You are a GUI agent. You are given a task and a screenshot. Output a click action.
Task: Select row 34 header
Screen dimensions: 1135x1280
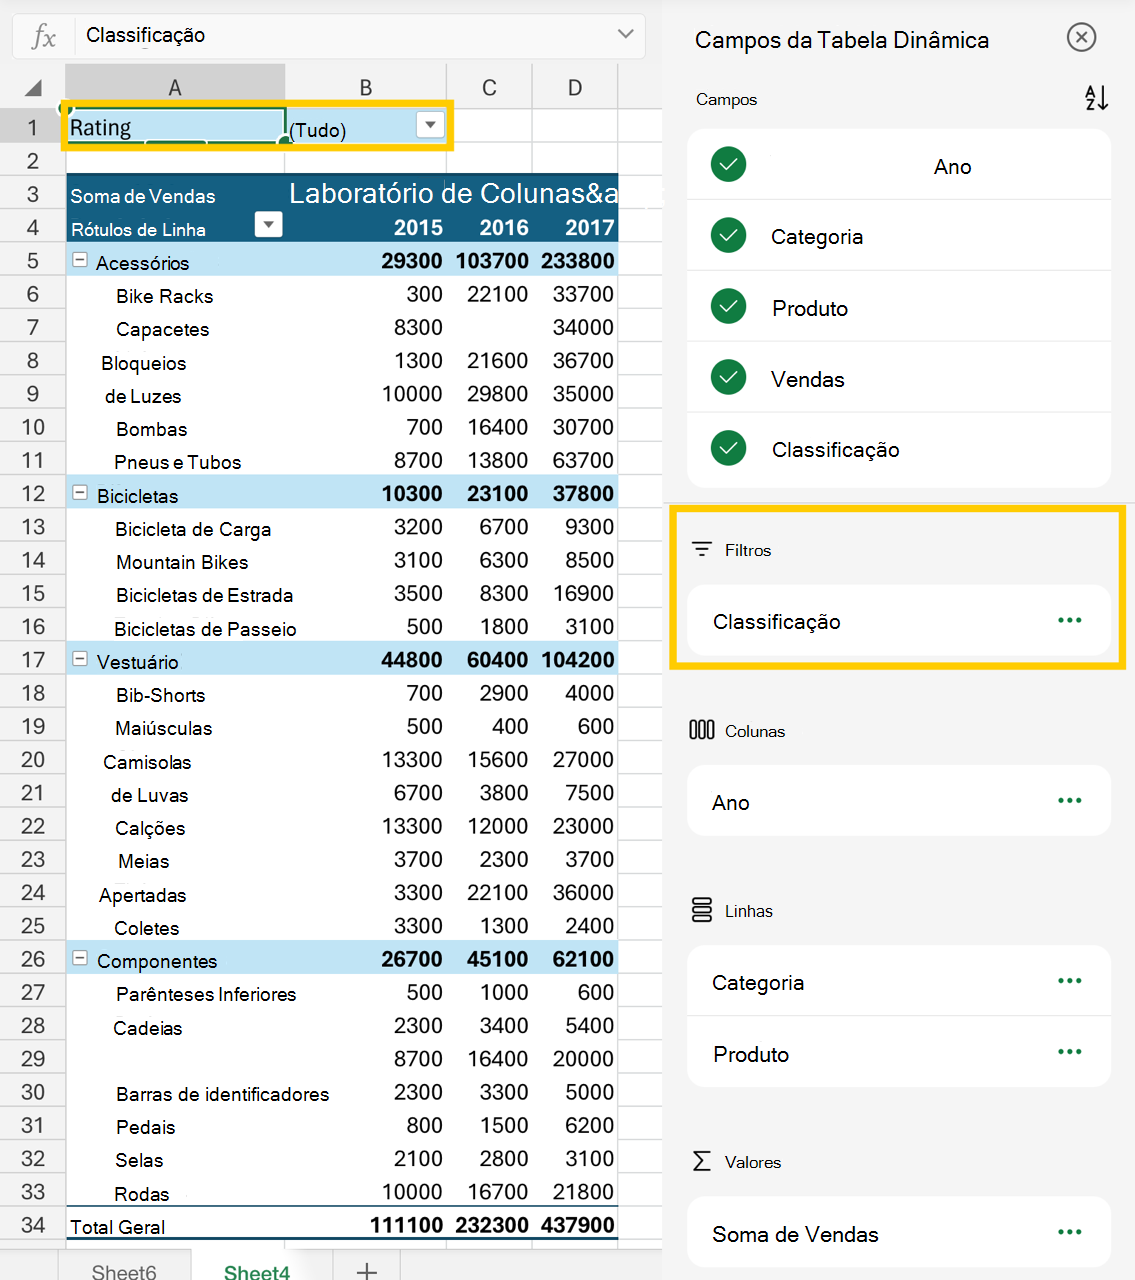33,1225
